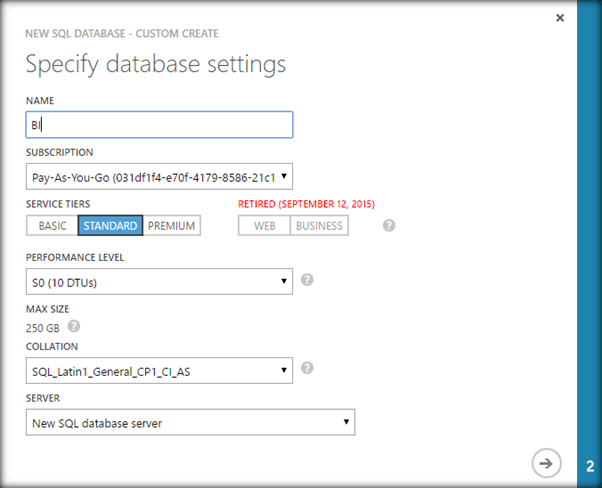Click the 'Specify database settings' heading
The width and height of the screenshot is (602, 488).
tap(155, 64)
